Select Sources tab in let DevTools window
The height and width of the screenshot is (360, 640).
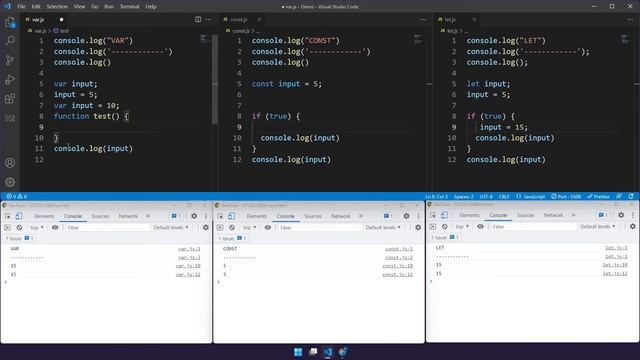tap(525, 215)
